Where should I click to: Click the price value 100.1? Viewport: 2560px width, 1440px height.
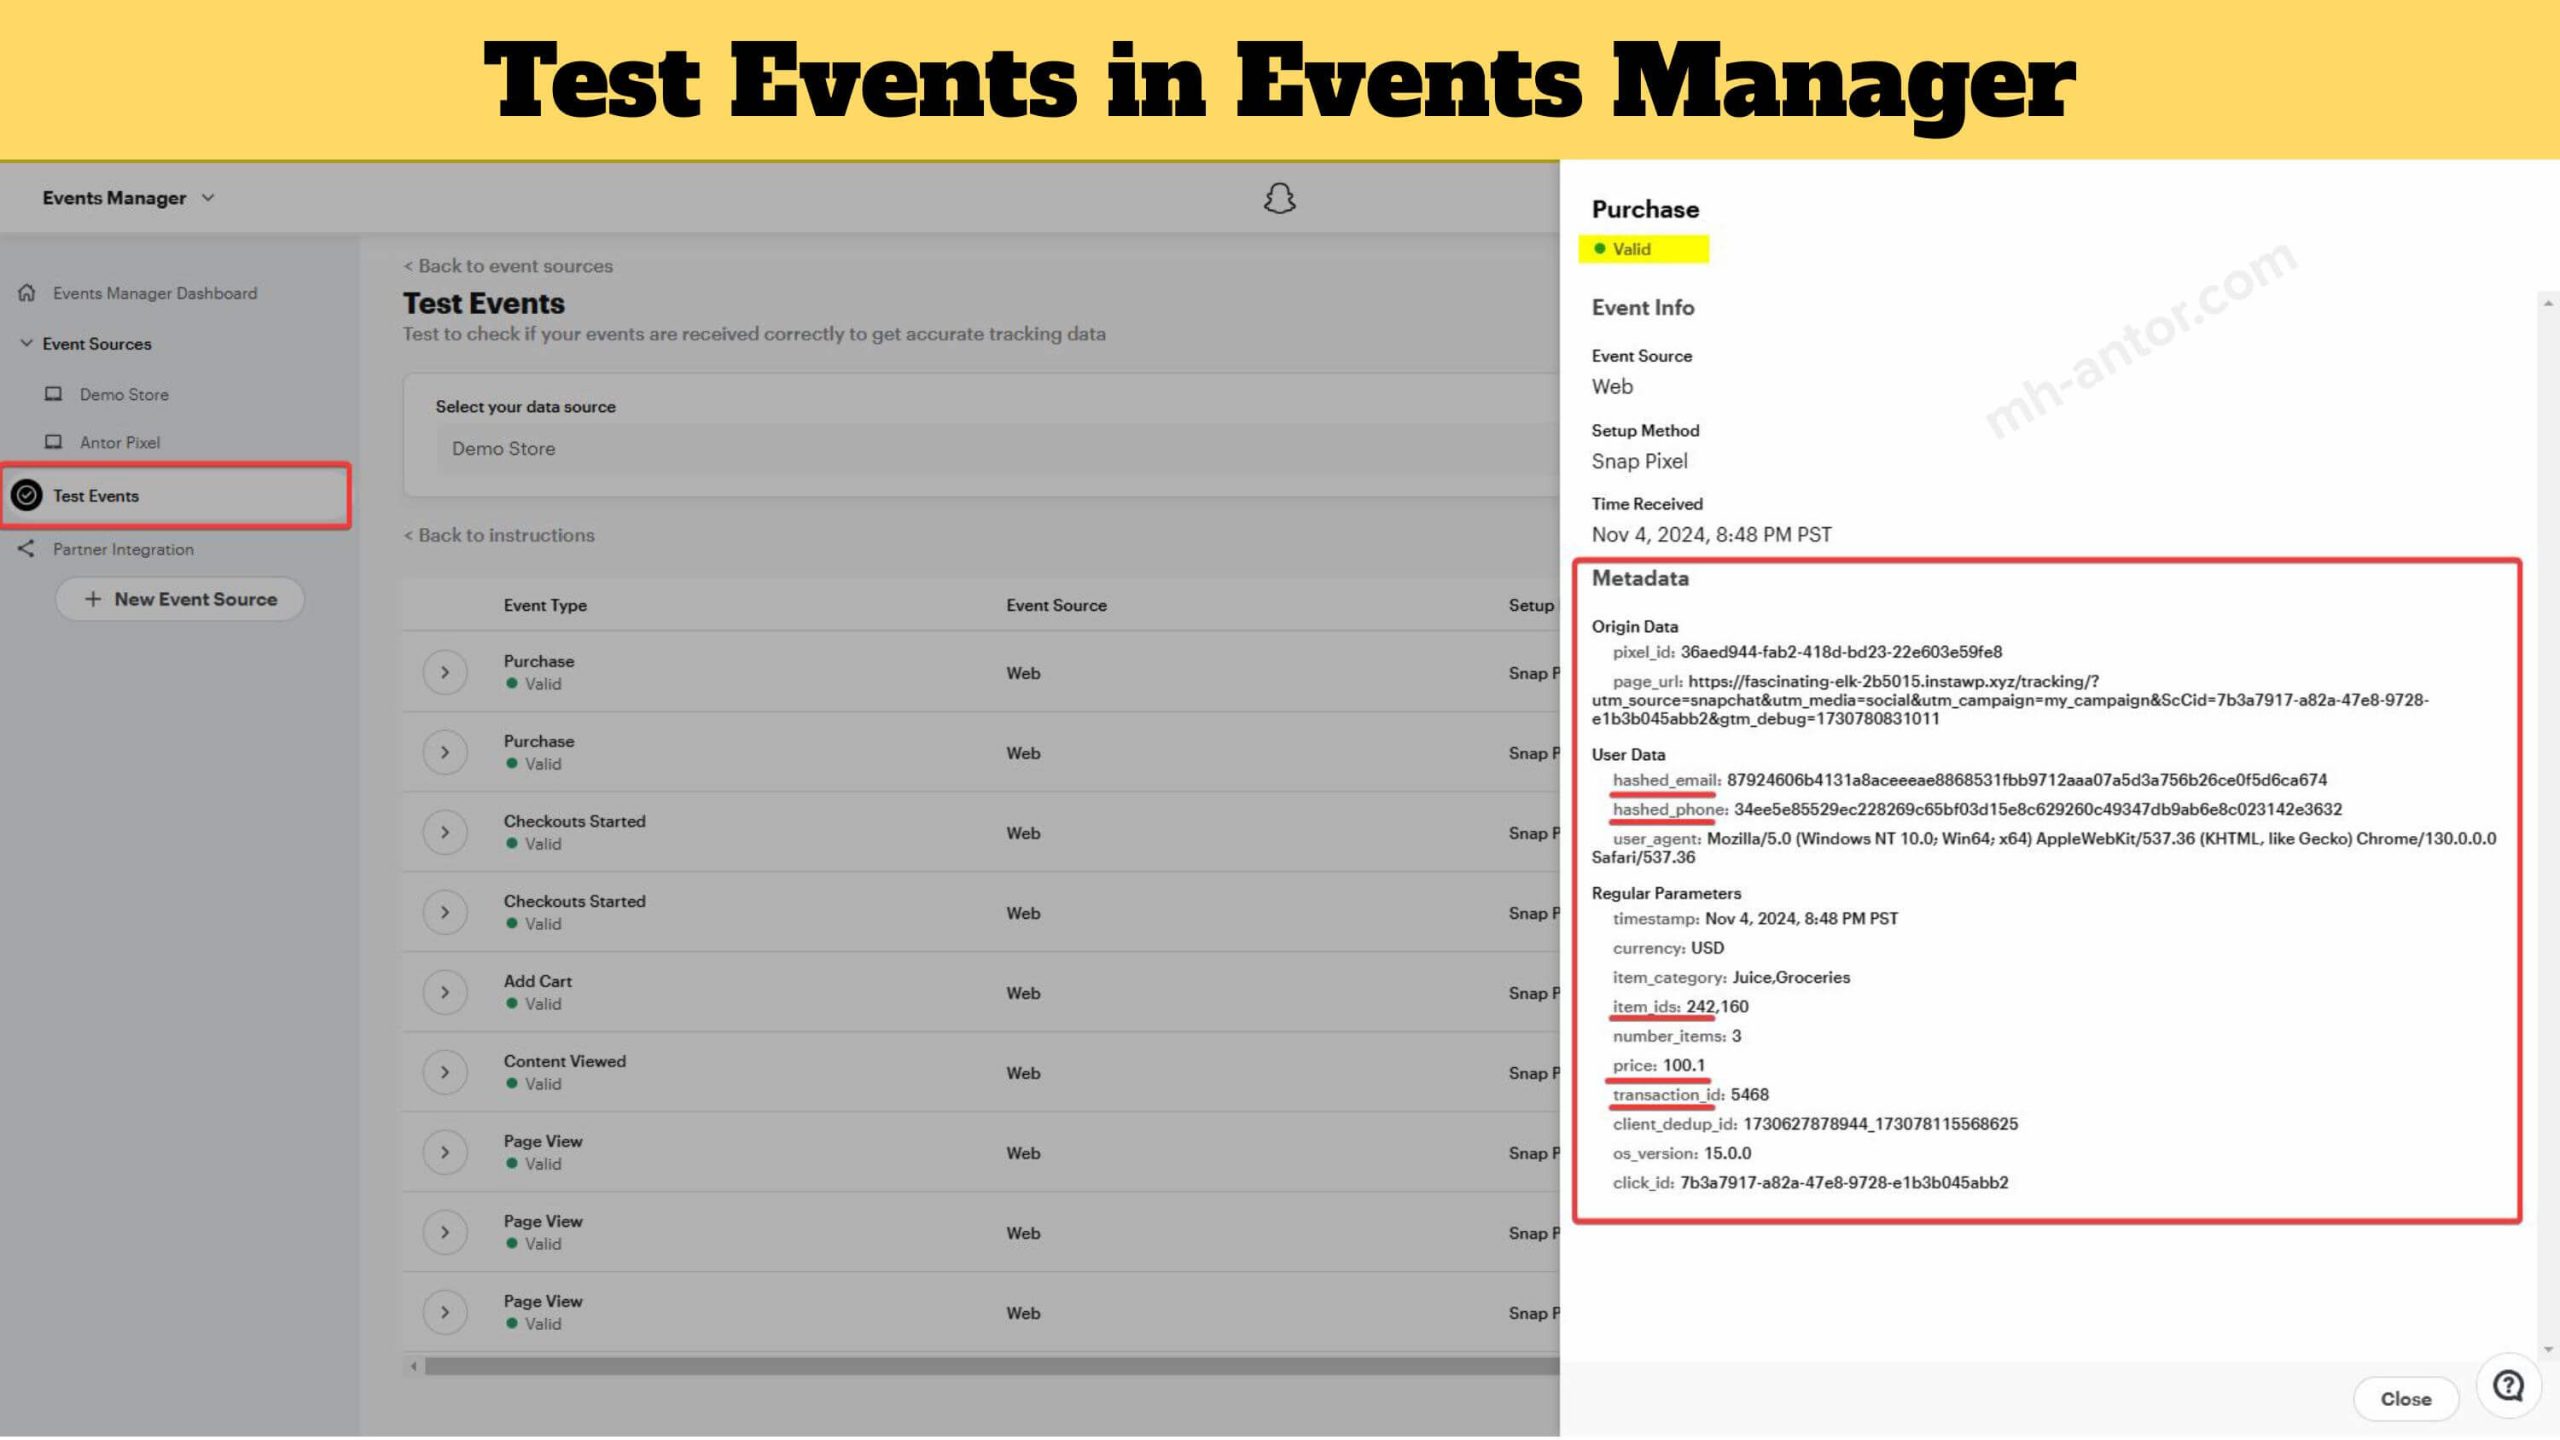click(1684, 1065)
